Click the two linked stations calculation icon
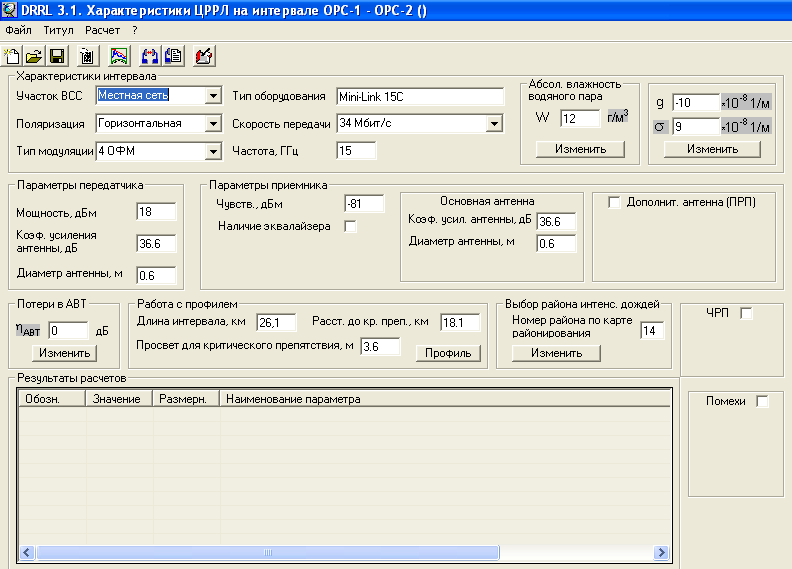 click(150, 56)
